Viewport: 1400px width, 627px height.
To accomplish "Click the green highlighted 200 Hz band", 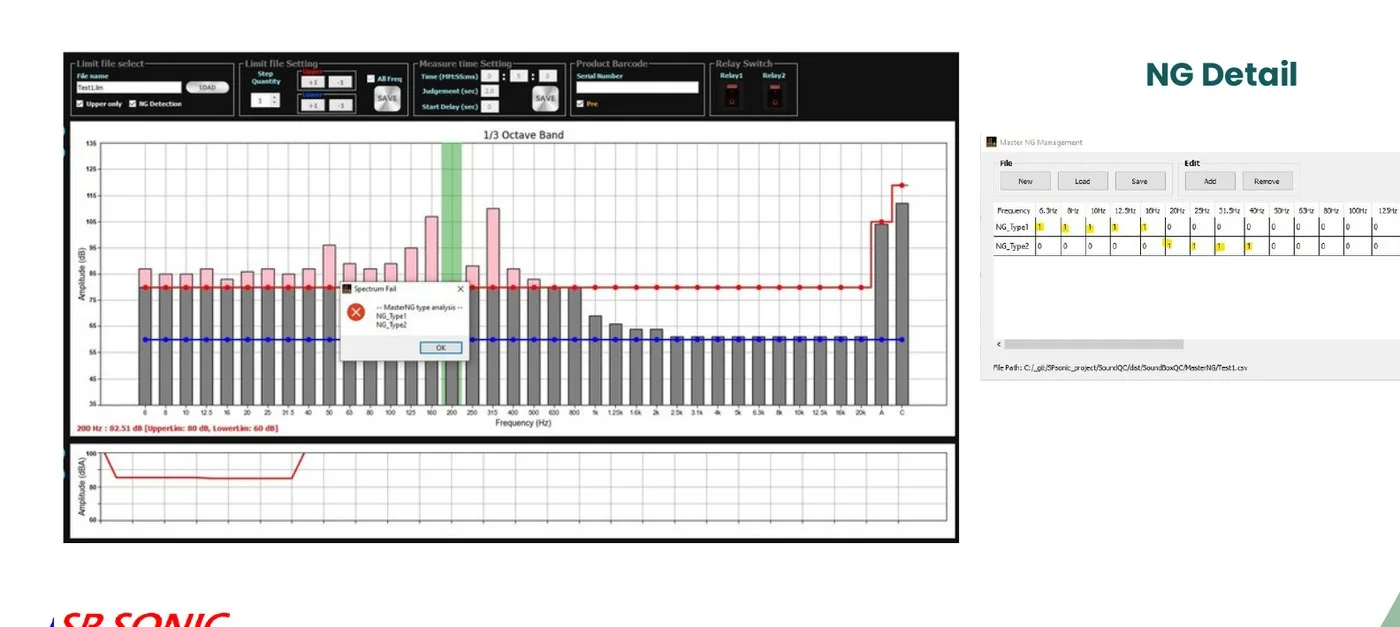I will click(x=451, y=213).
